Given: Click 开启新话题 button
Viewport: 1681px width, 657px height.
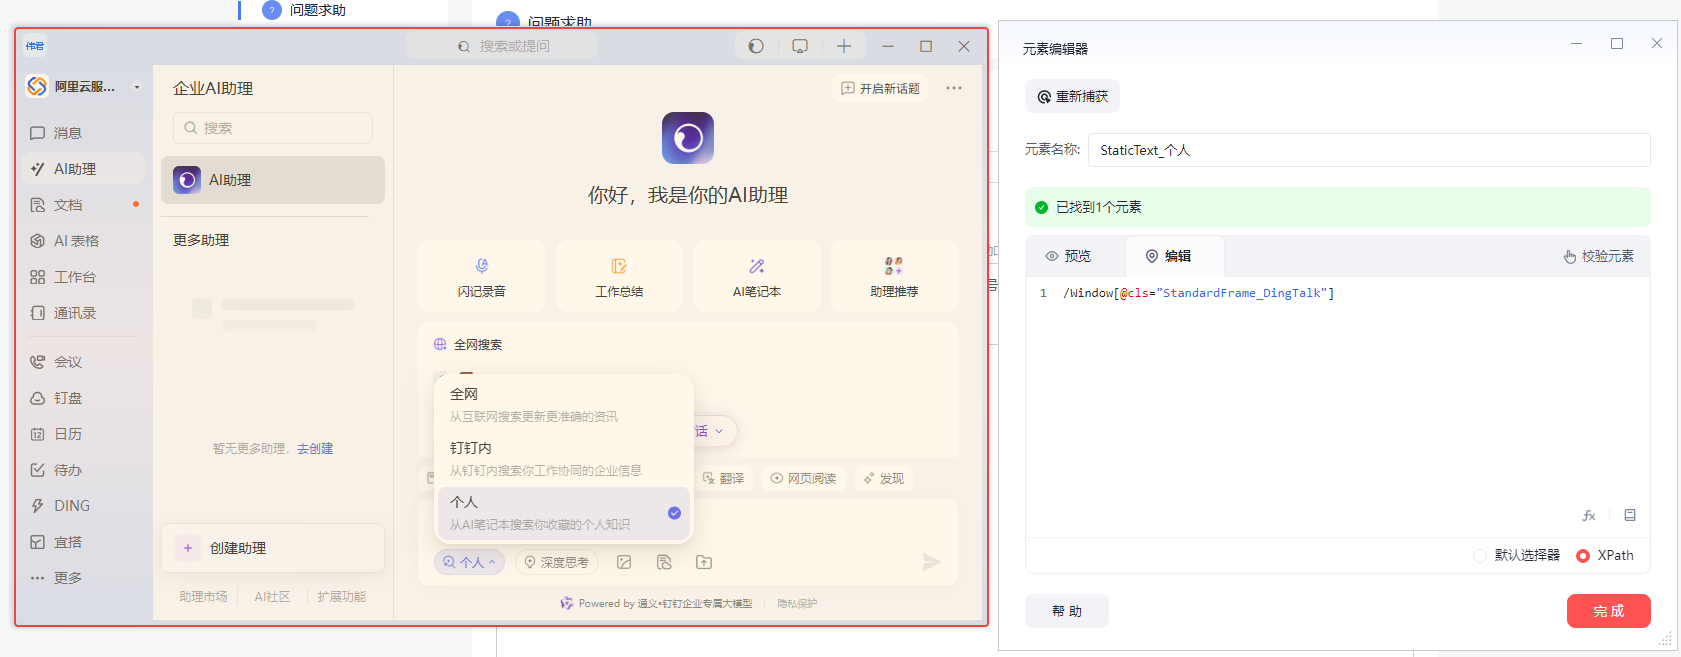Looking at the screenshot, I should pyautogui.click(x=880, y=88).
